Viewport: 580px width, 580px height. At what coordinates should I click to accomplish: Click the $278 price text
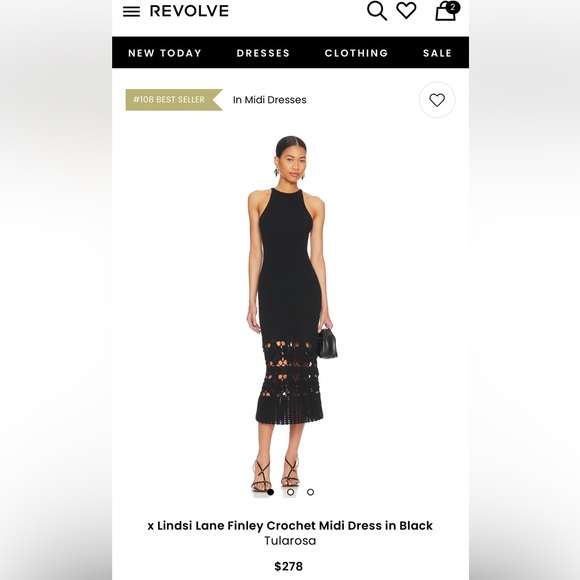(x=289, y=566)
